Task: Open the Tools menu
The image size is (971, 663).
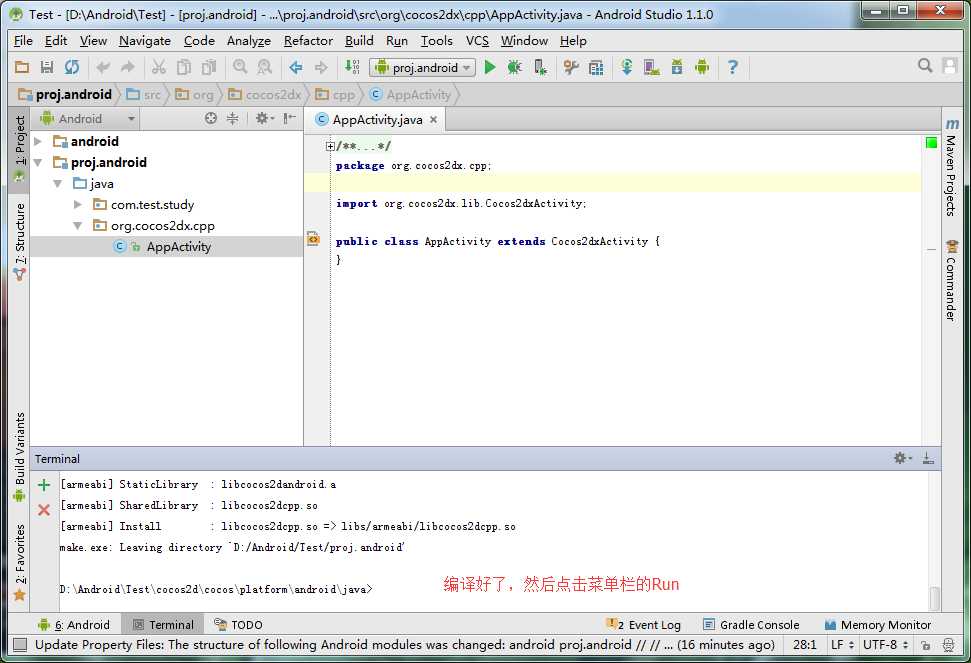Action: click(437, 41)
